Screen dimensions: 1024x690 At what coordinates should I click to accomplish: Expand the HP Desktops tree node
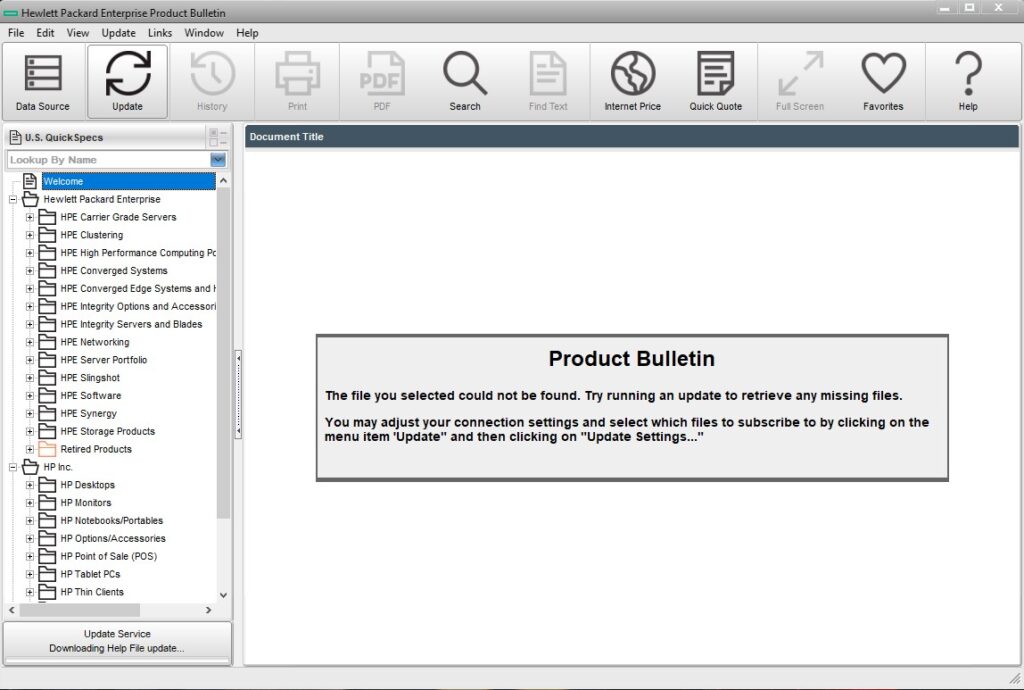coord(30,485)
